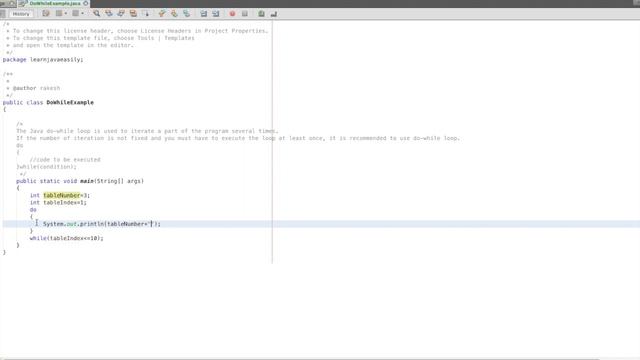
Task: Click the 'int tableIndex=1;' line
Action: [58, 202]
